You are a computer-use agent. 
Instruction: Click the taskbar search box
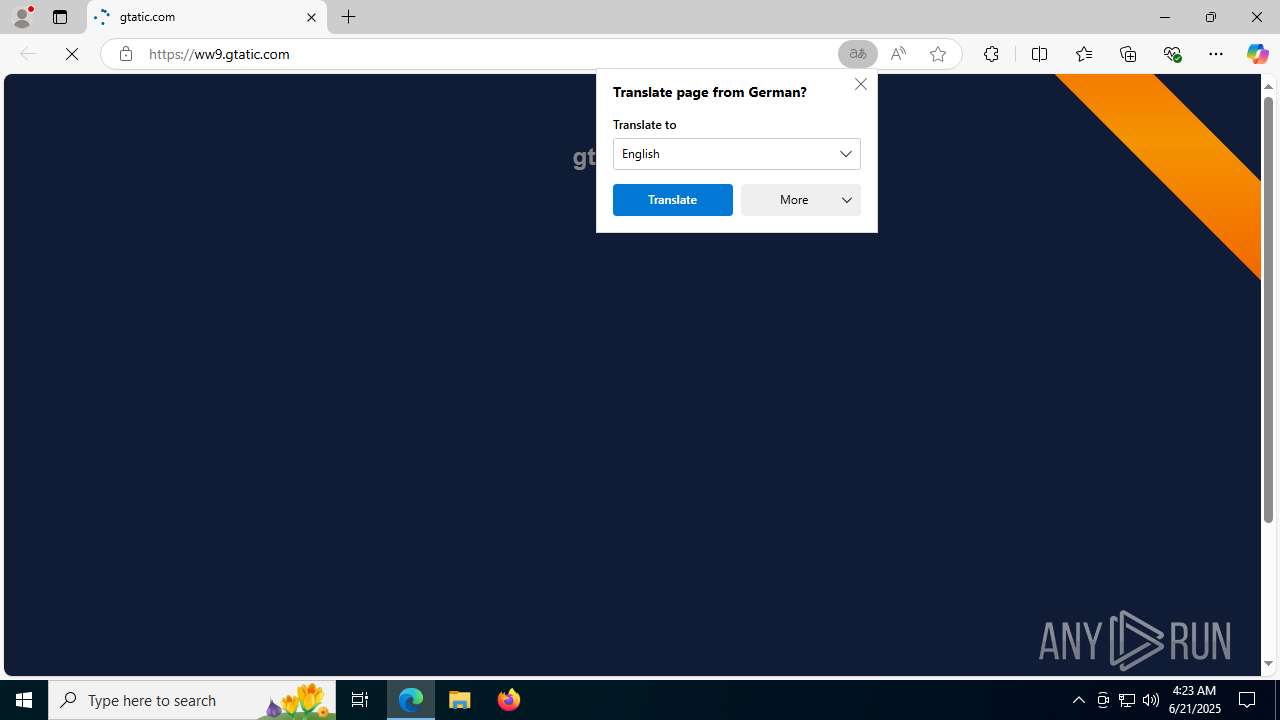coord(192,700)
